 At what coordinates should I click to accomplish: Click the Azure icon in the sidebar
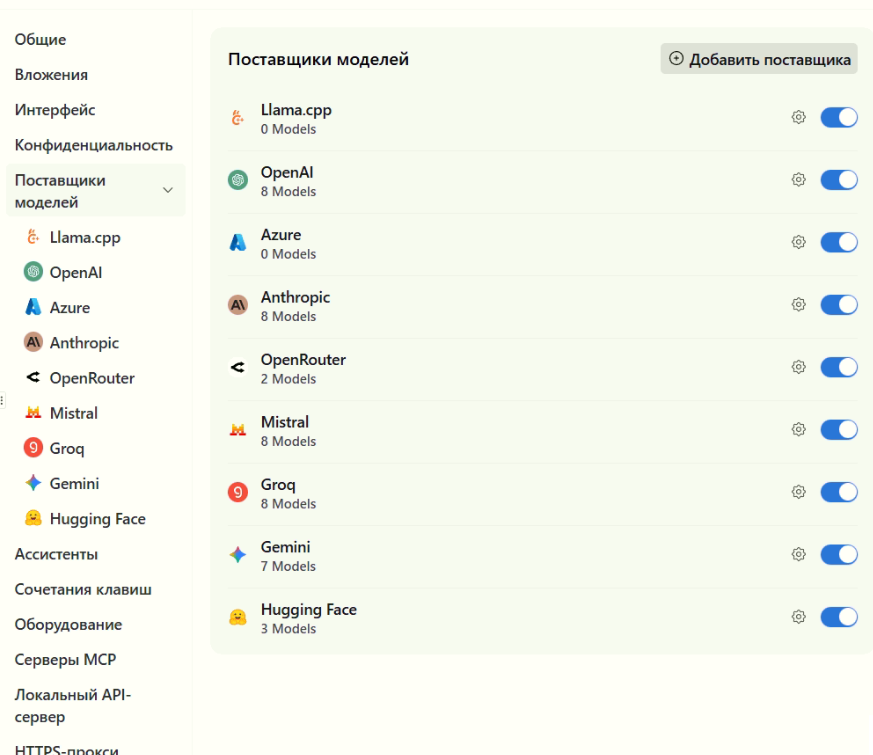(x=33, y=307)
